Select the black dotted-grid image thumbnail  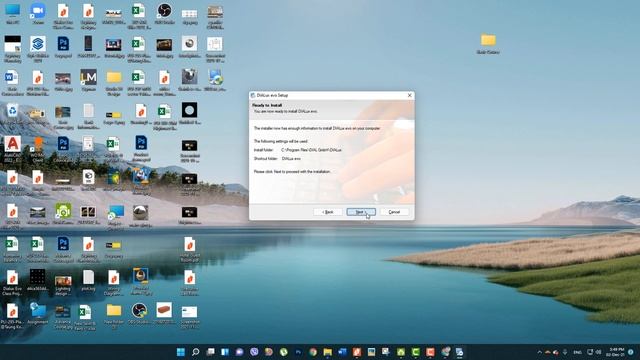[38, 280]
